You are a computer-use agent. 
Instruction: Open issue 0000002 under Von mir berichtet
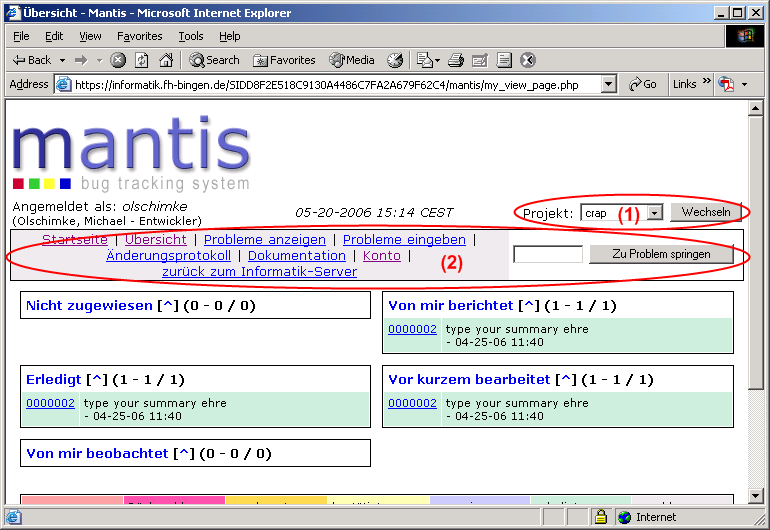tap(412, 329)
